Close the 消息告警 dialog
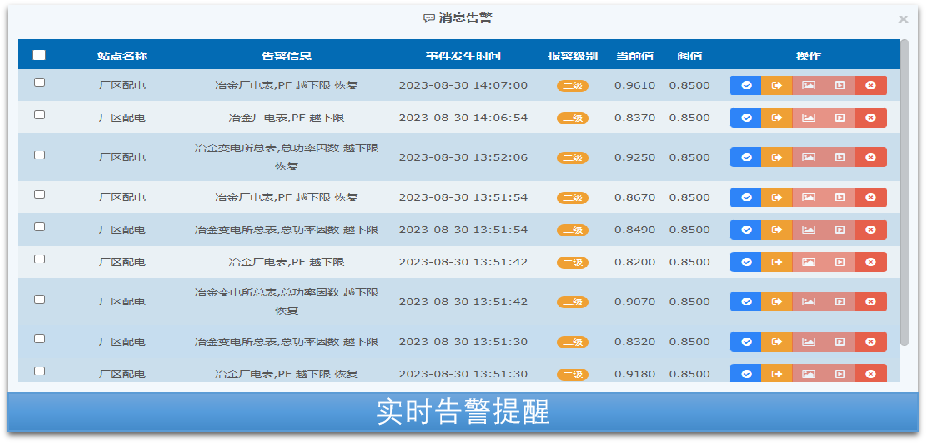Viewport: 926px width, 443px height. pyautogui.click(x=903, y=19)
